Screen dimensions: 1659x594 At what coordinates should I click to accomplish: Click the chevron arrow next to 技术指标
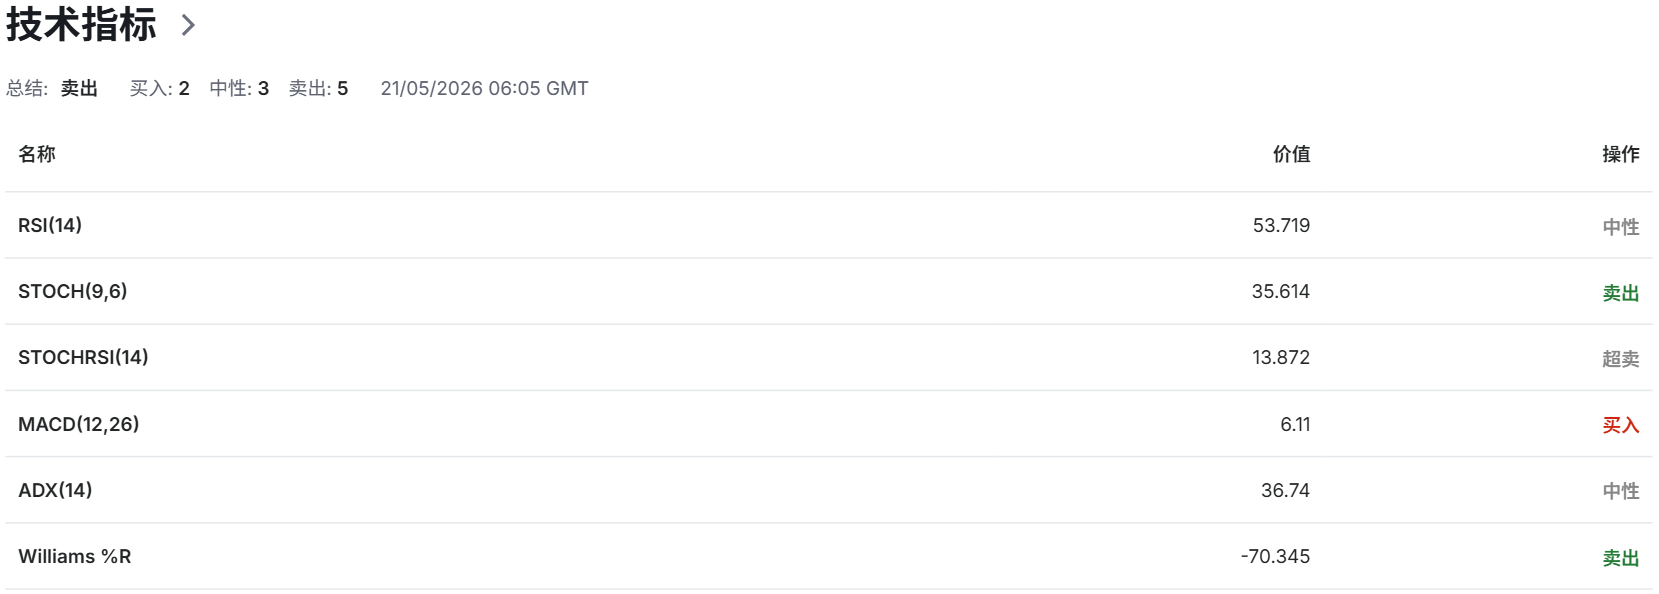[188, 25]
